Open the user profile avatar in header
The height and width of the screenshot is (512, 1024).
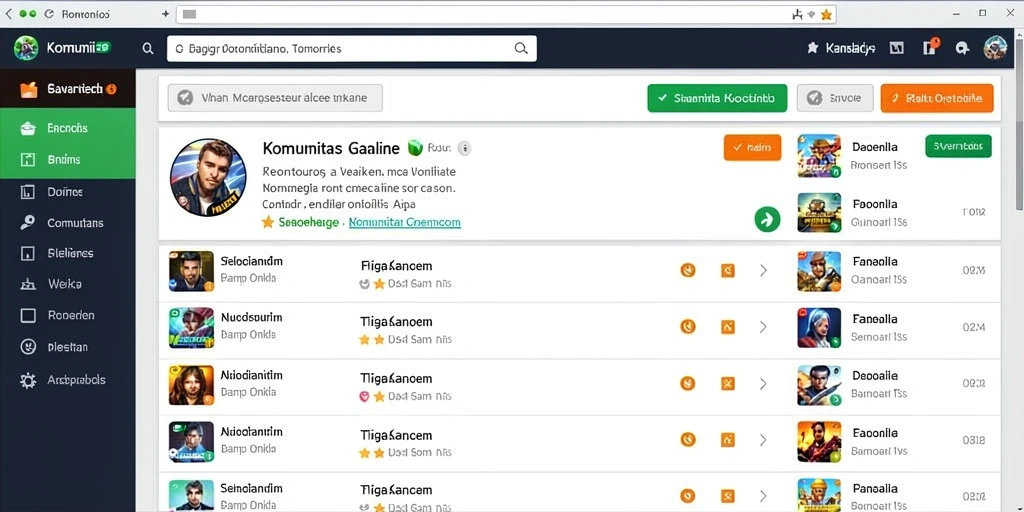tap(995, 48)
